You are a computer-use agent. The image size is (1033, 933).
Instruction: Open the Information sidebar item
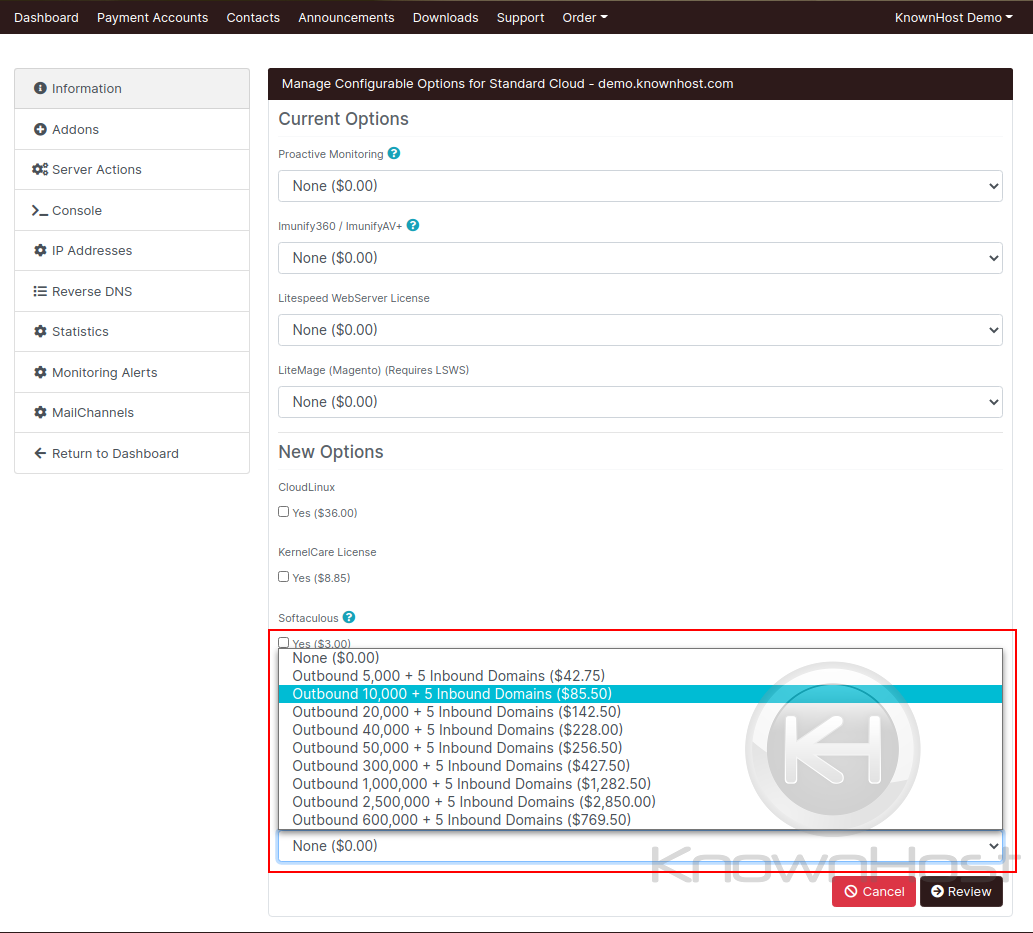point(132,88)
